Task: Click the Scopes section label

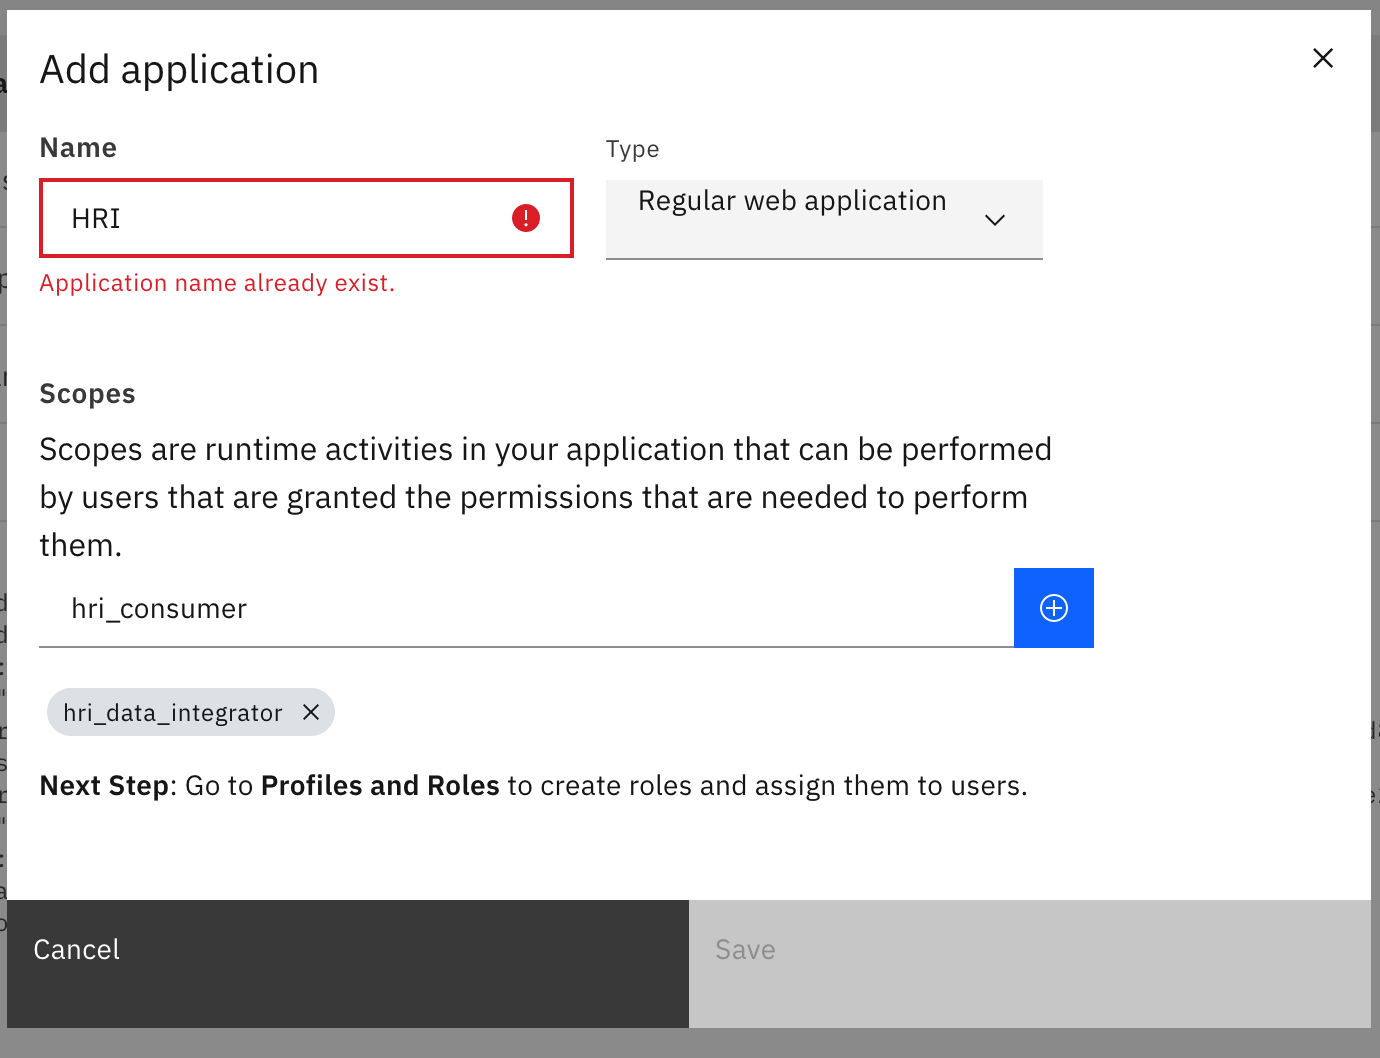Action: coord(87,394)
